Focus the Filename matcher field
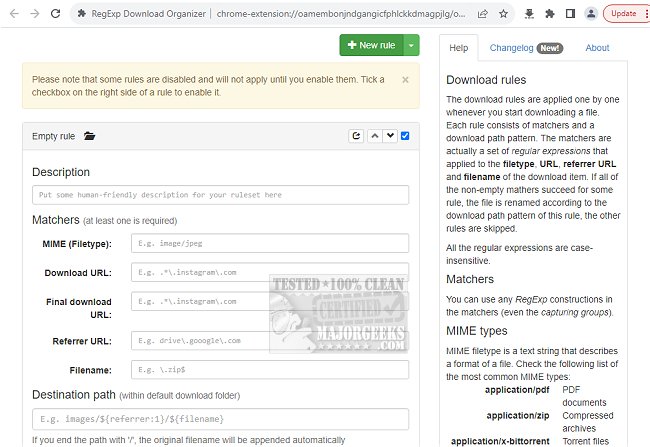Image resolution: width=650 pixels, height=447 pixels. 270,370
